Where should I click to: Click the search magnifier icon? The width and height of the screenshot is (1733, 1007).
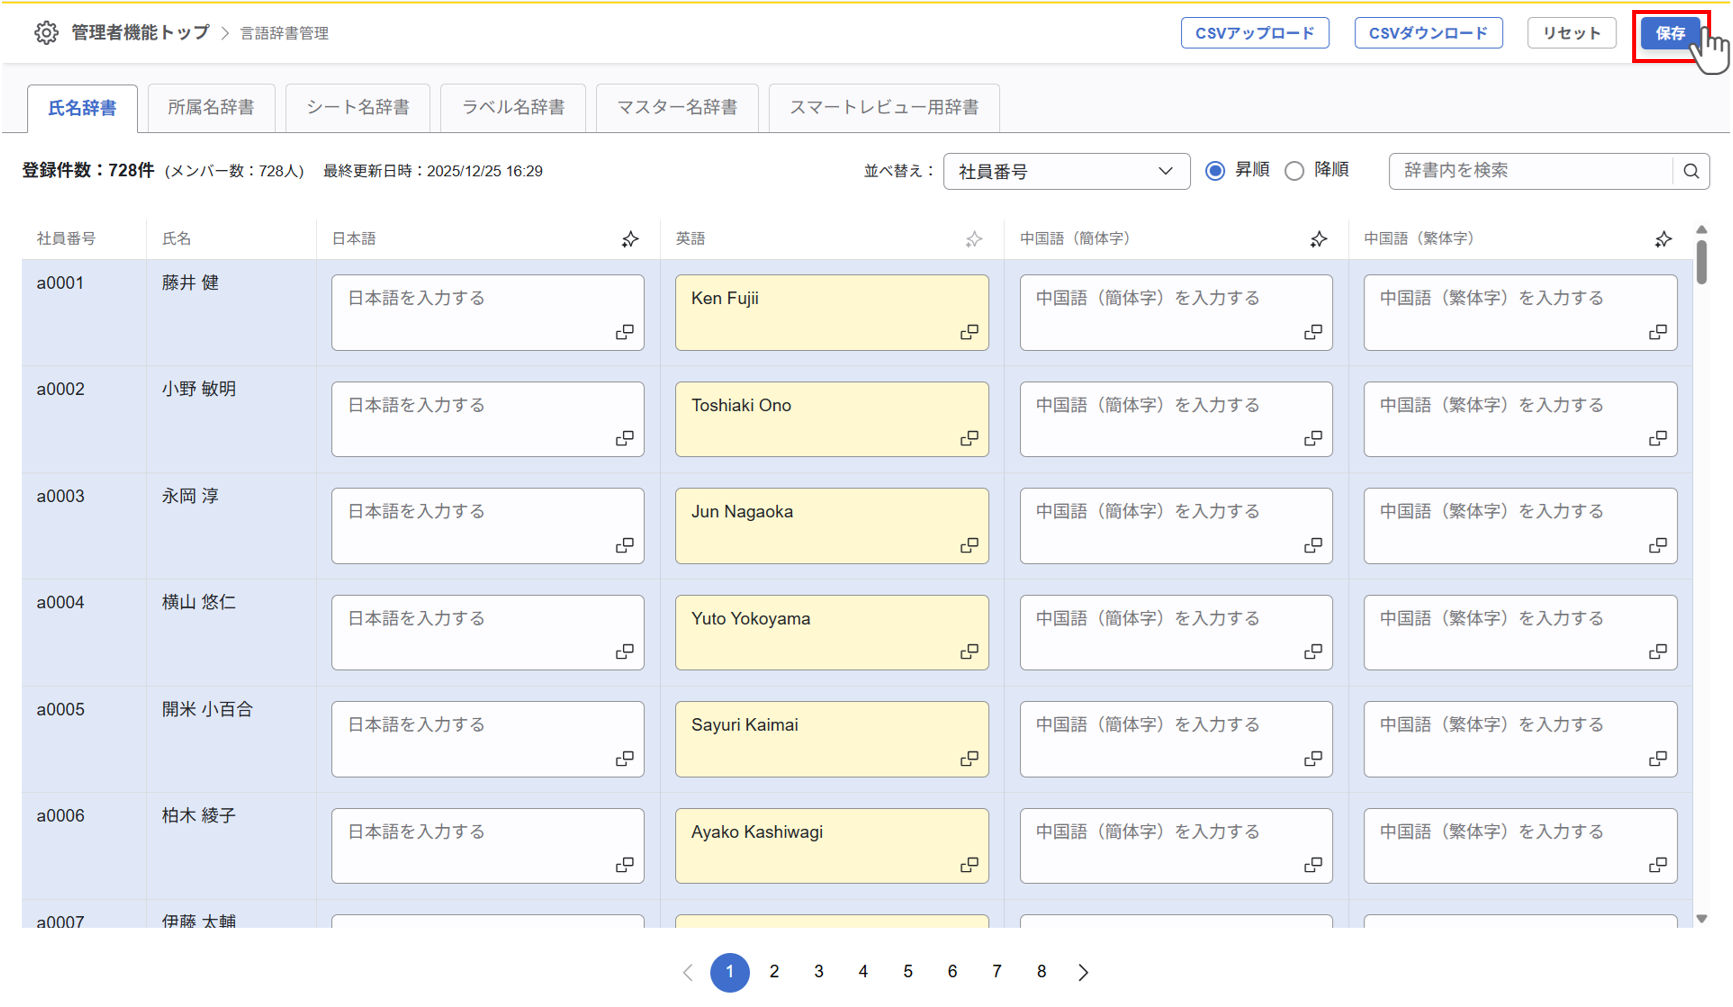coord(1692,171)
